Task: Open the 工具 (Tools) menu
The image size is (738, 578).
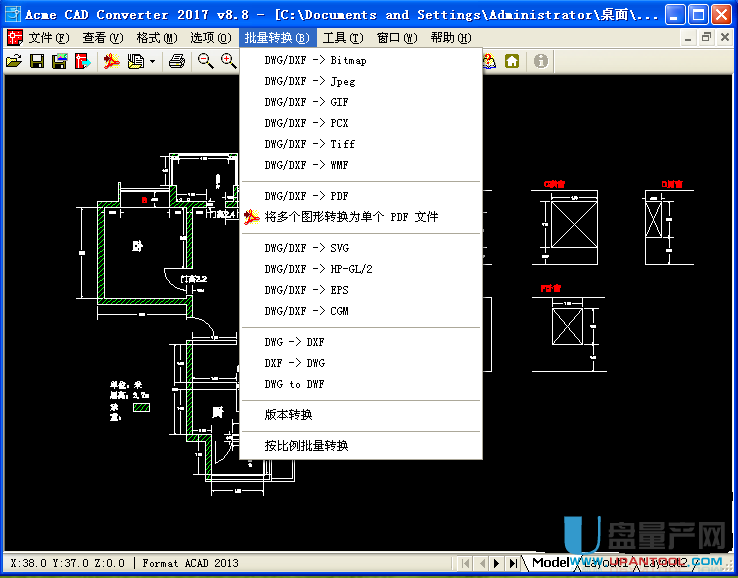Action: (x=341, y=38)
